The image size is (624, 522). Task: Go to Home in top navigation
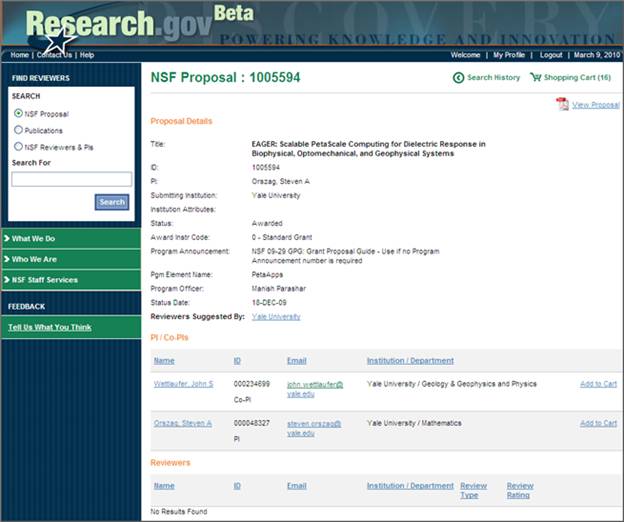coord(19,55)
